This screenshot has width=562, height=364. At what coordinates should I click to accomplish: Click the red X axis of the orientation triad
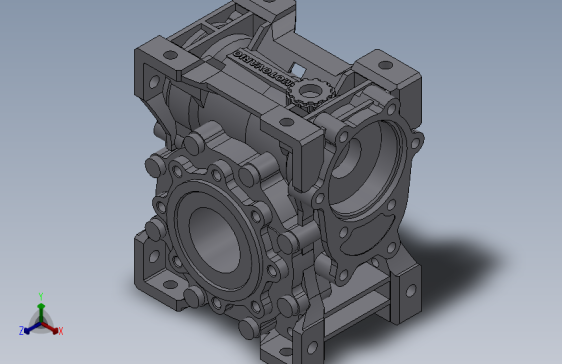[50, 327]
